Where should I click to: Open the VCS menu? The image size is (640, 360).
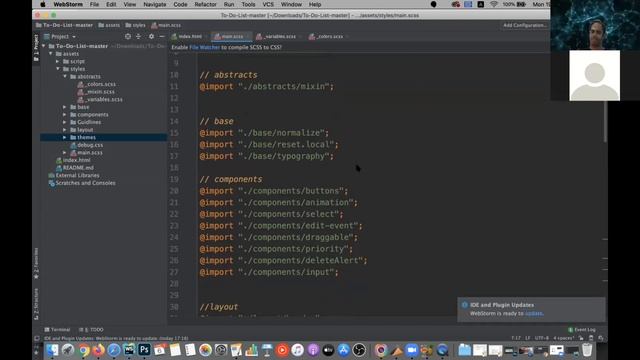click(x=268, y=4)
